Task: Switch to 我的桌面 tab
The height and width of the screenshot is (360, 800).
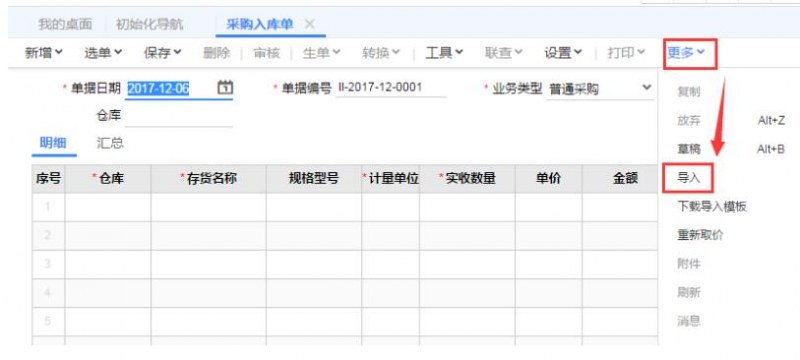Action: click(x=65, y=24)
